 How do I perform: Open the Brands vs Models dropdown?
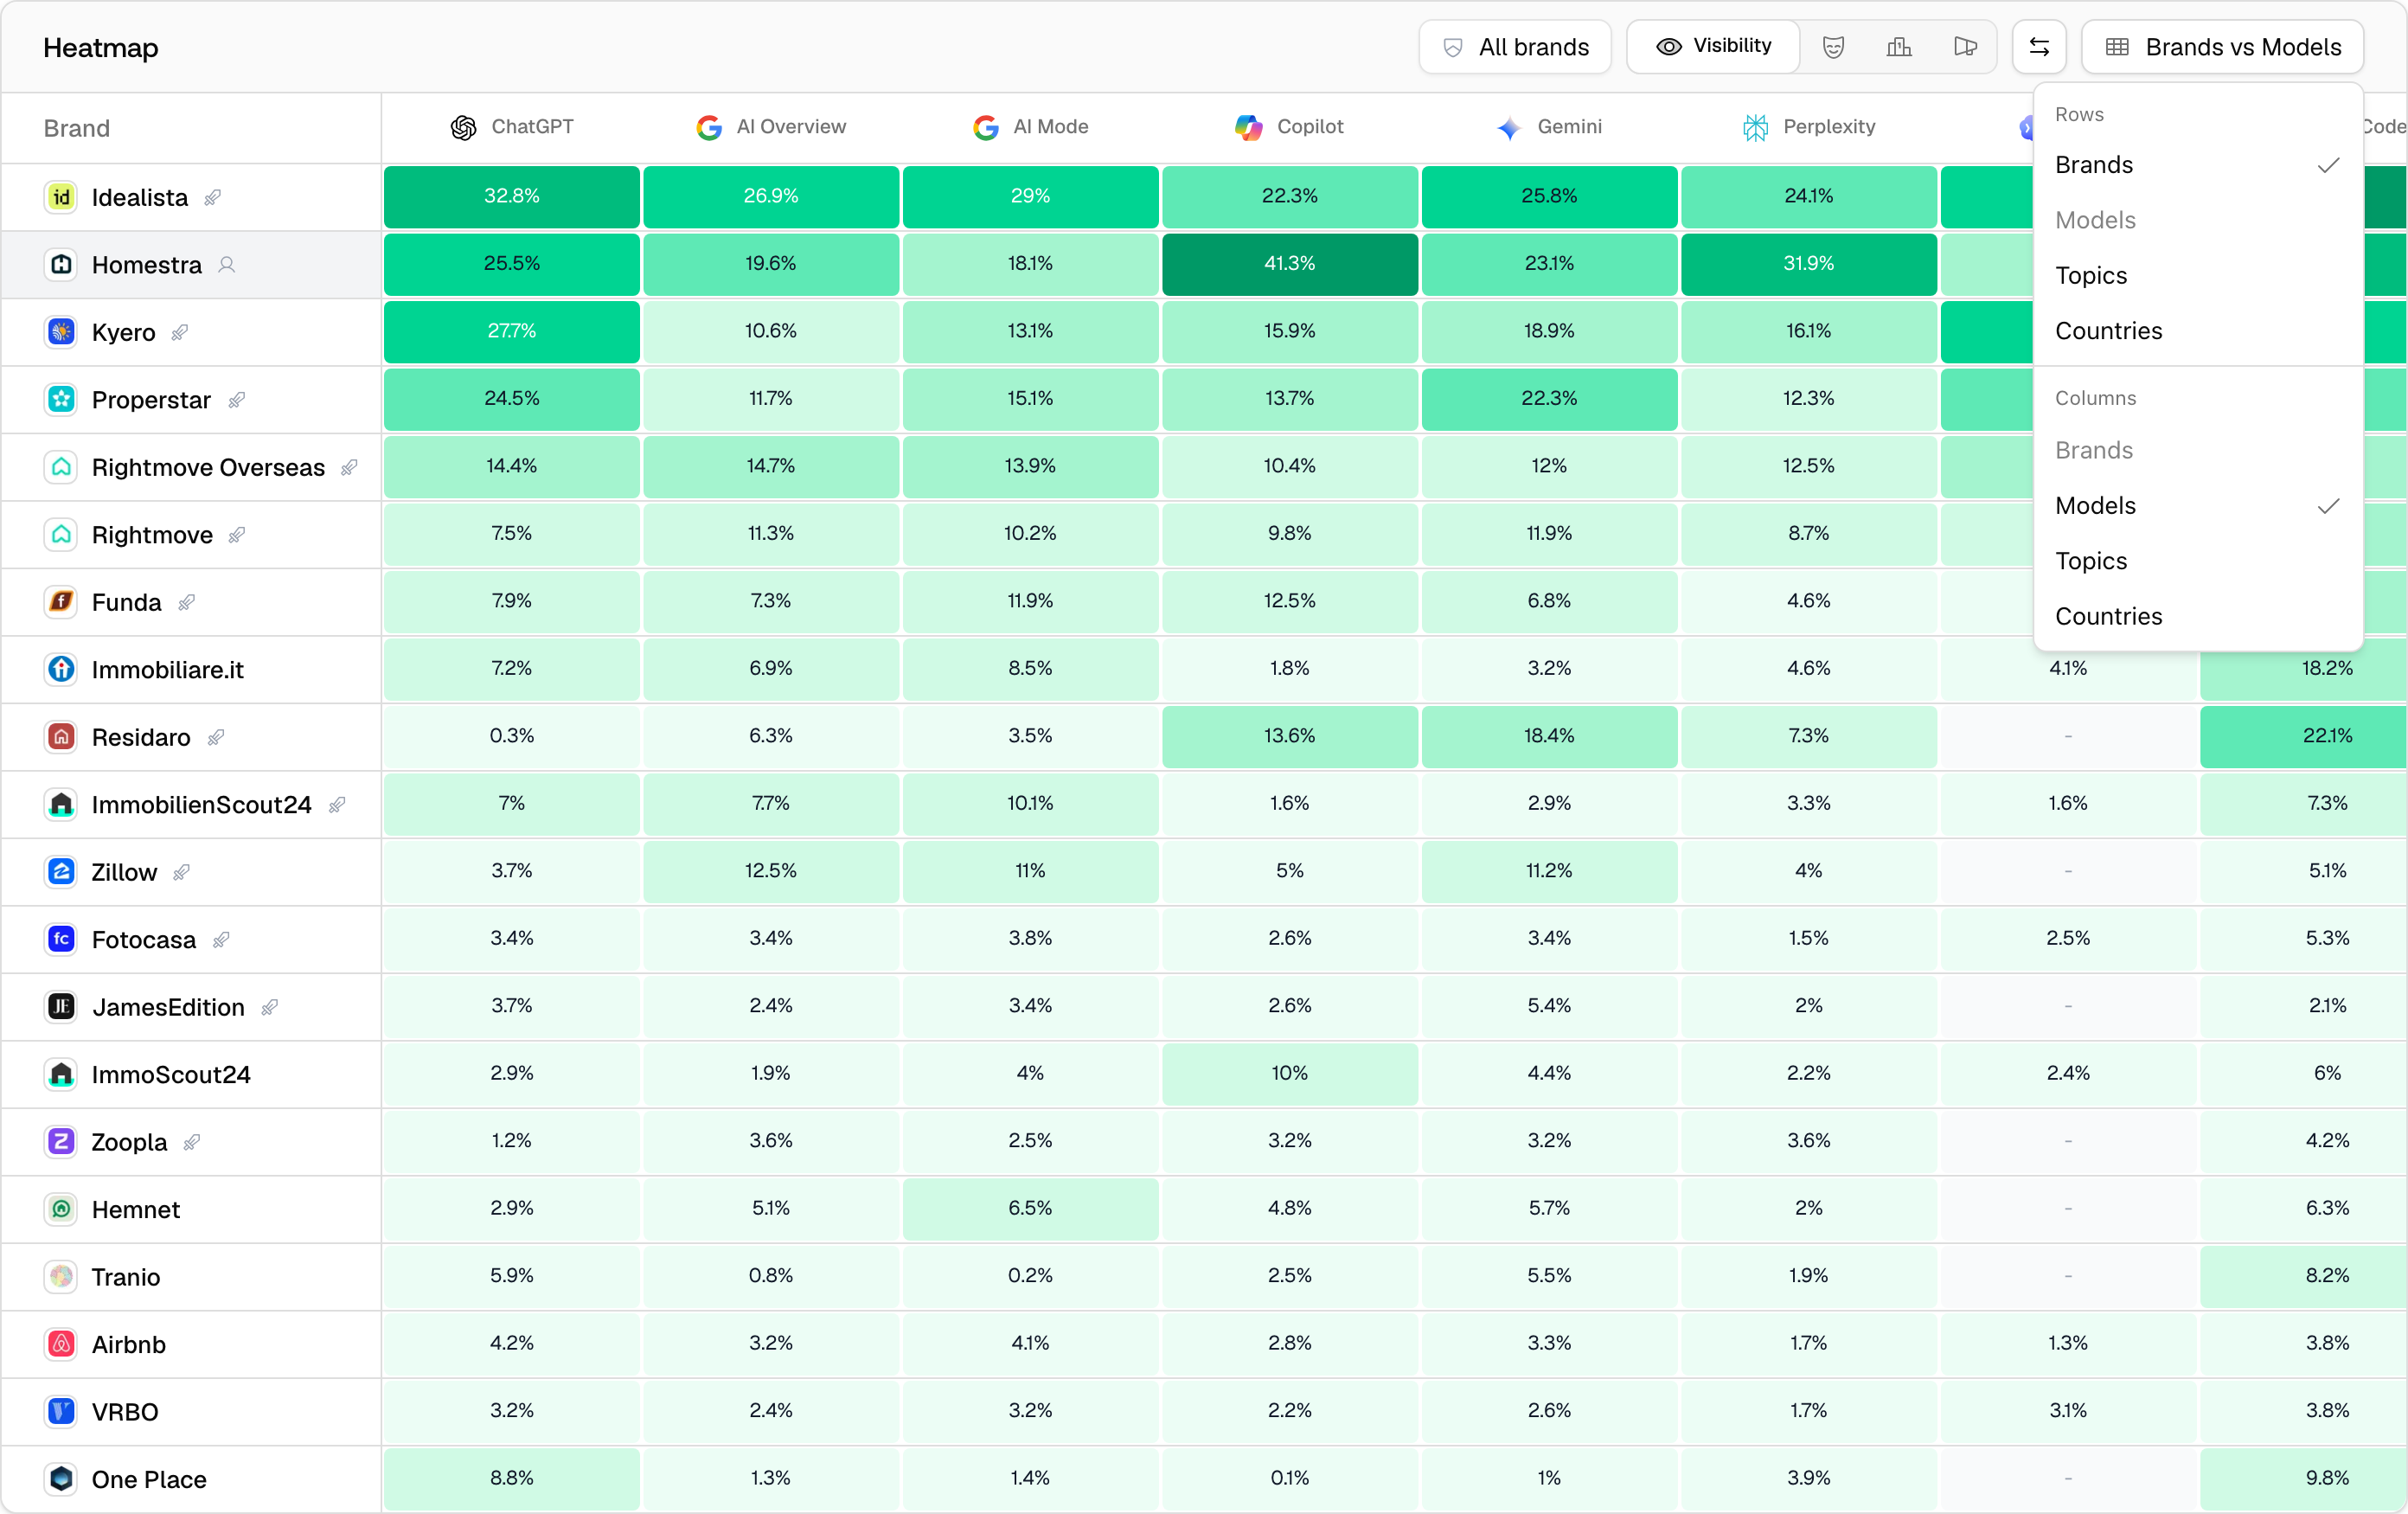[x=2222, y=47]
